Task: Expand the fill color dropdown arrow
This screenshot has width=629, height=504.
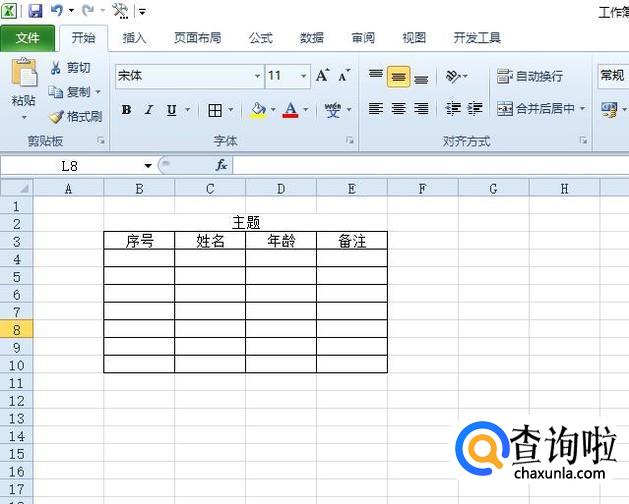Action: point(273,110)
